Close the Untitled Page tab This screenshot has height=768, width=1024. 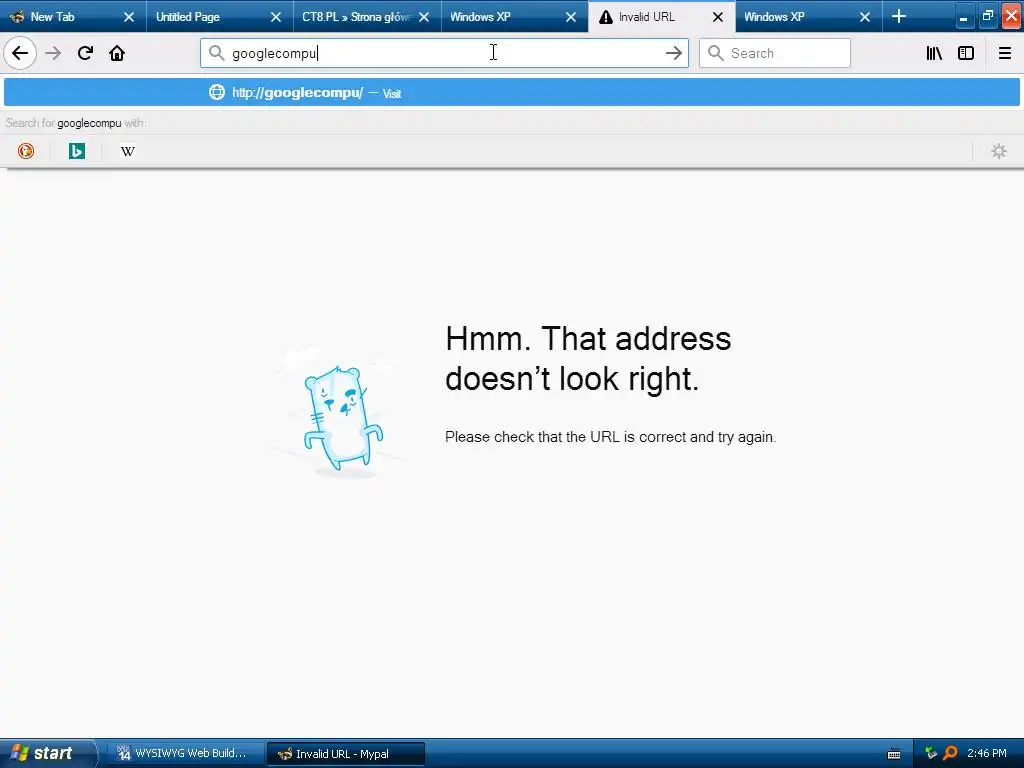point(276,17)
